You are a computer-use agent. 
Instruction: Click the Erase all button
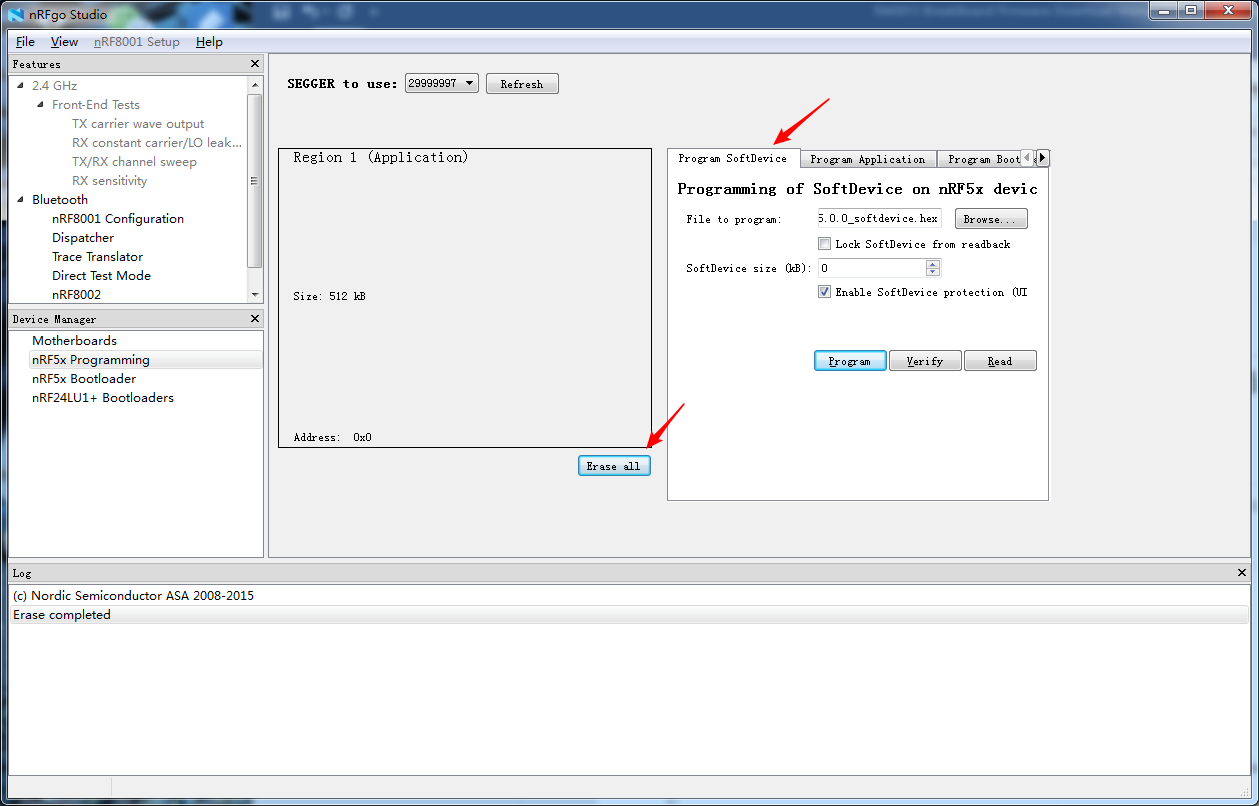(x=614, y=466)
